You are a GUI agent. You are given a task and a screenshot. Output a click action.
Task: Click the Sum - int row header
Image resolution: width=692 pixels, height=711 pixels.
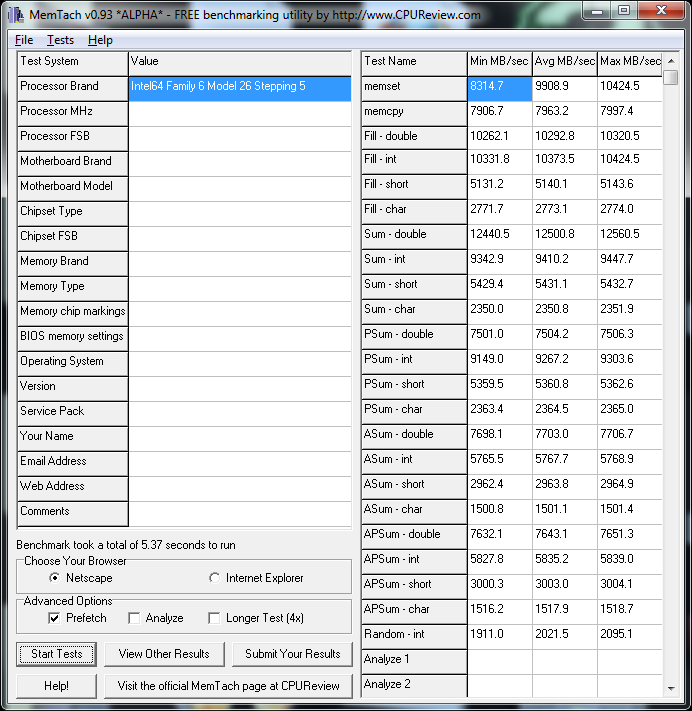point(414,261)
